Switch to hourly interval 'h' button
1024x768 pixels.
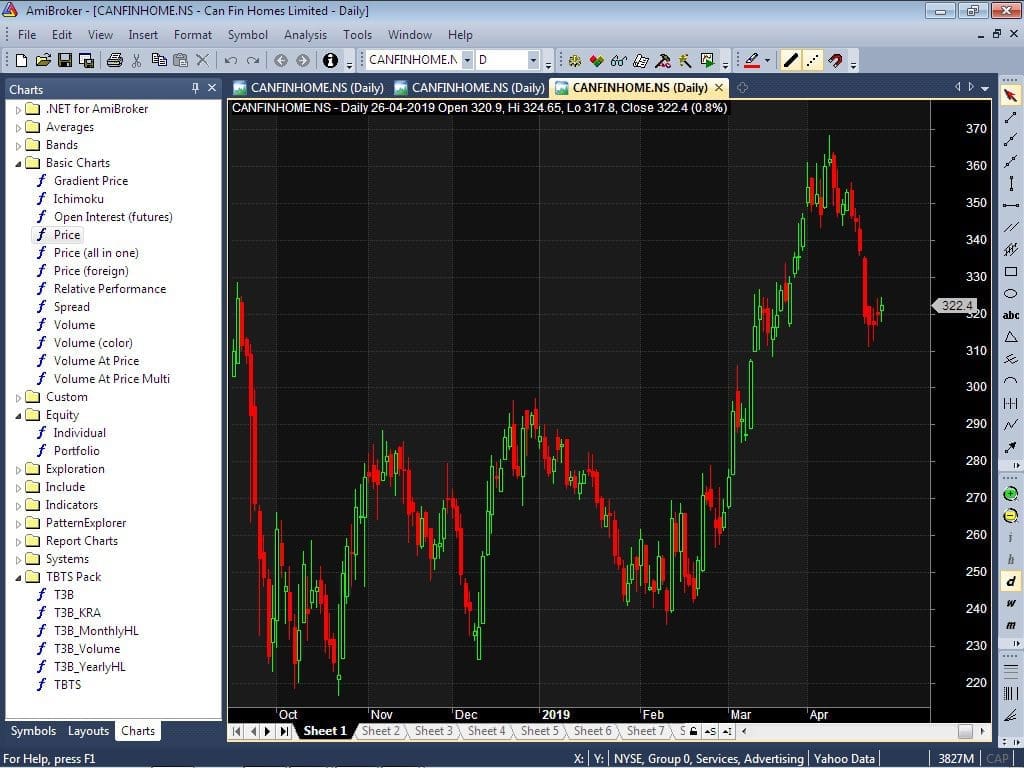[x=1010, y=560]
